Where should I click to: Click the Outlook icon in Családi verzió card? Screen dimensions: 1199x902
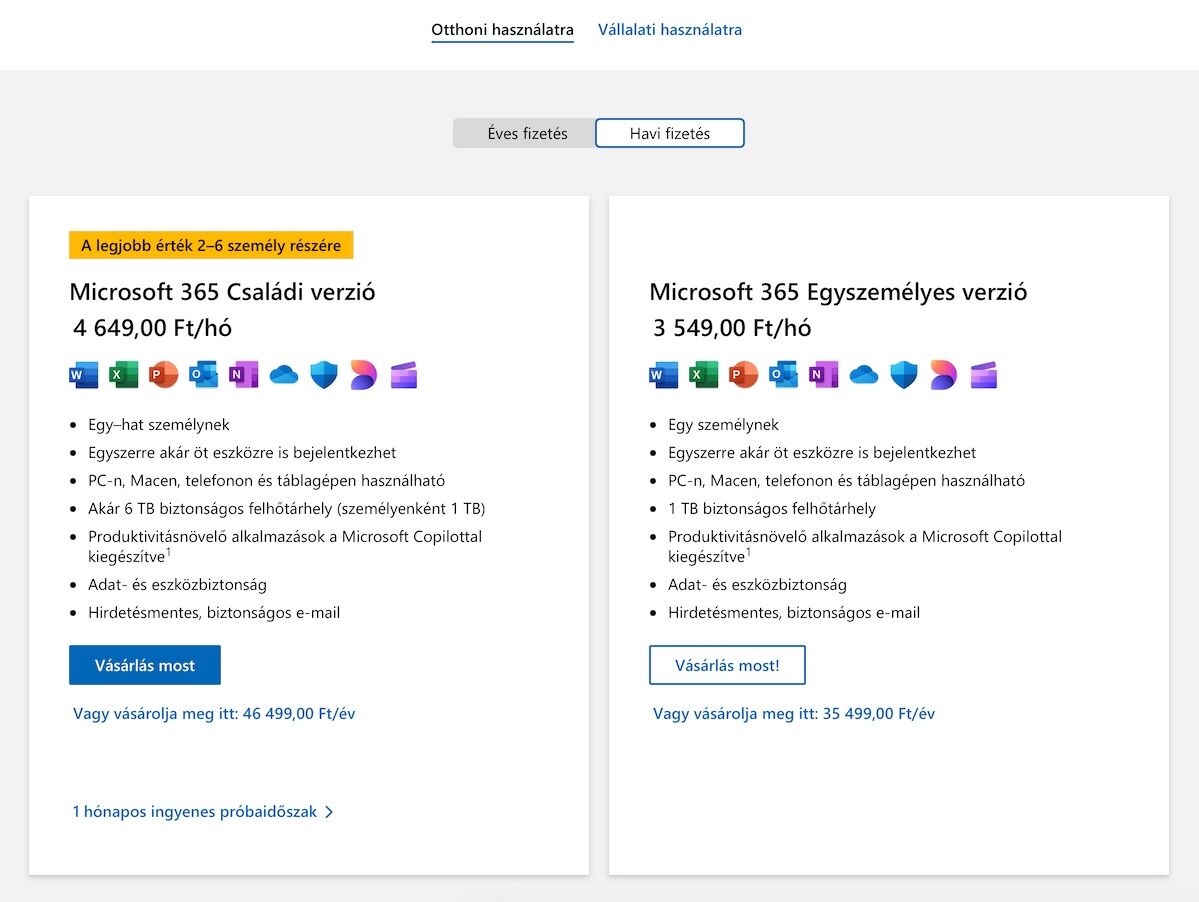203,375
